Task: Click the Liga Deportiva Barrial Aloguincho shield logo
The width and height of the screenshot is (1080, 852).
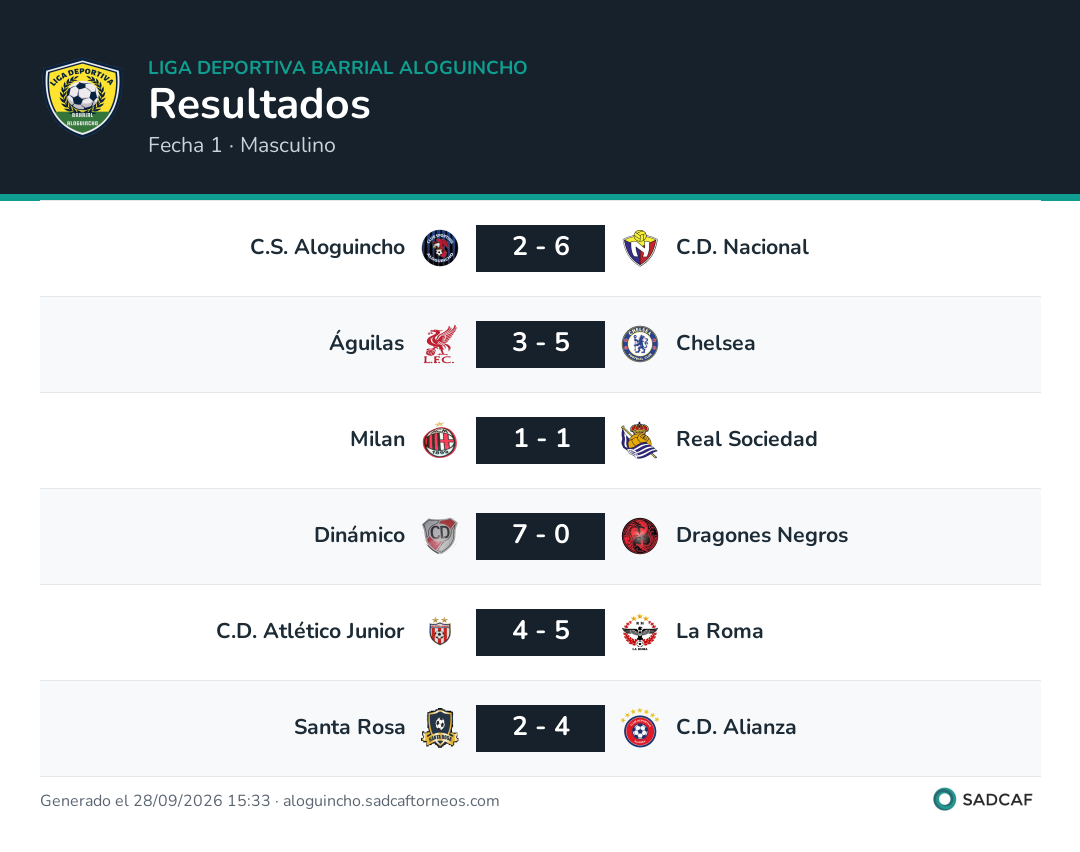Action: click(83, 97)
